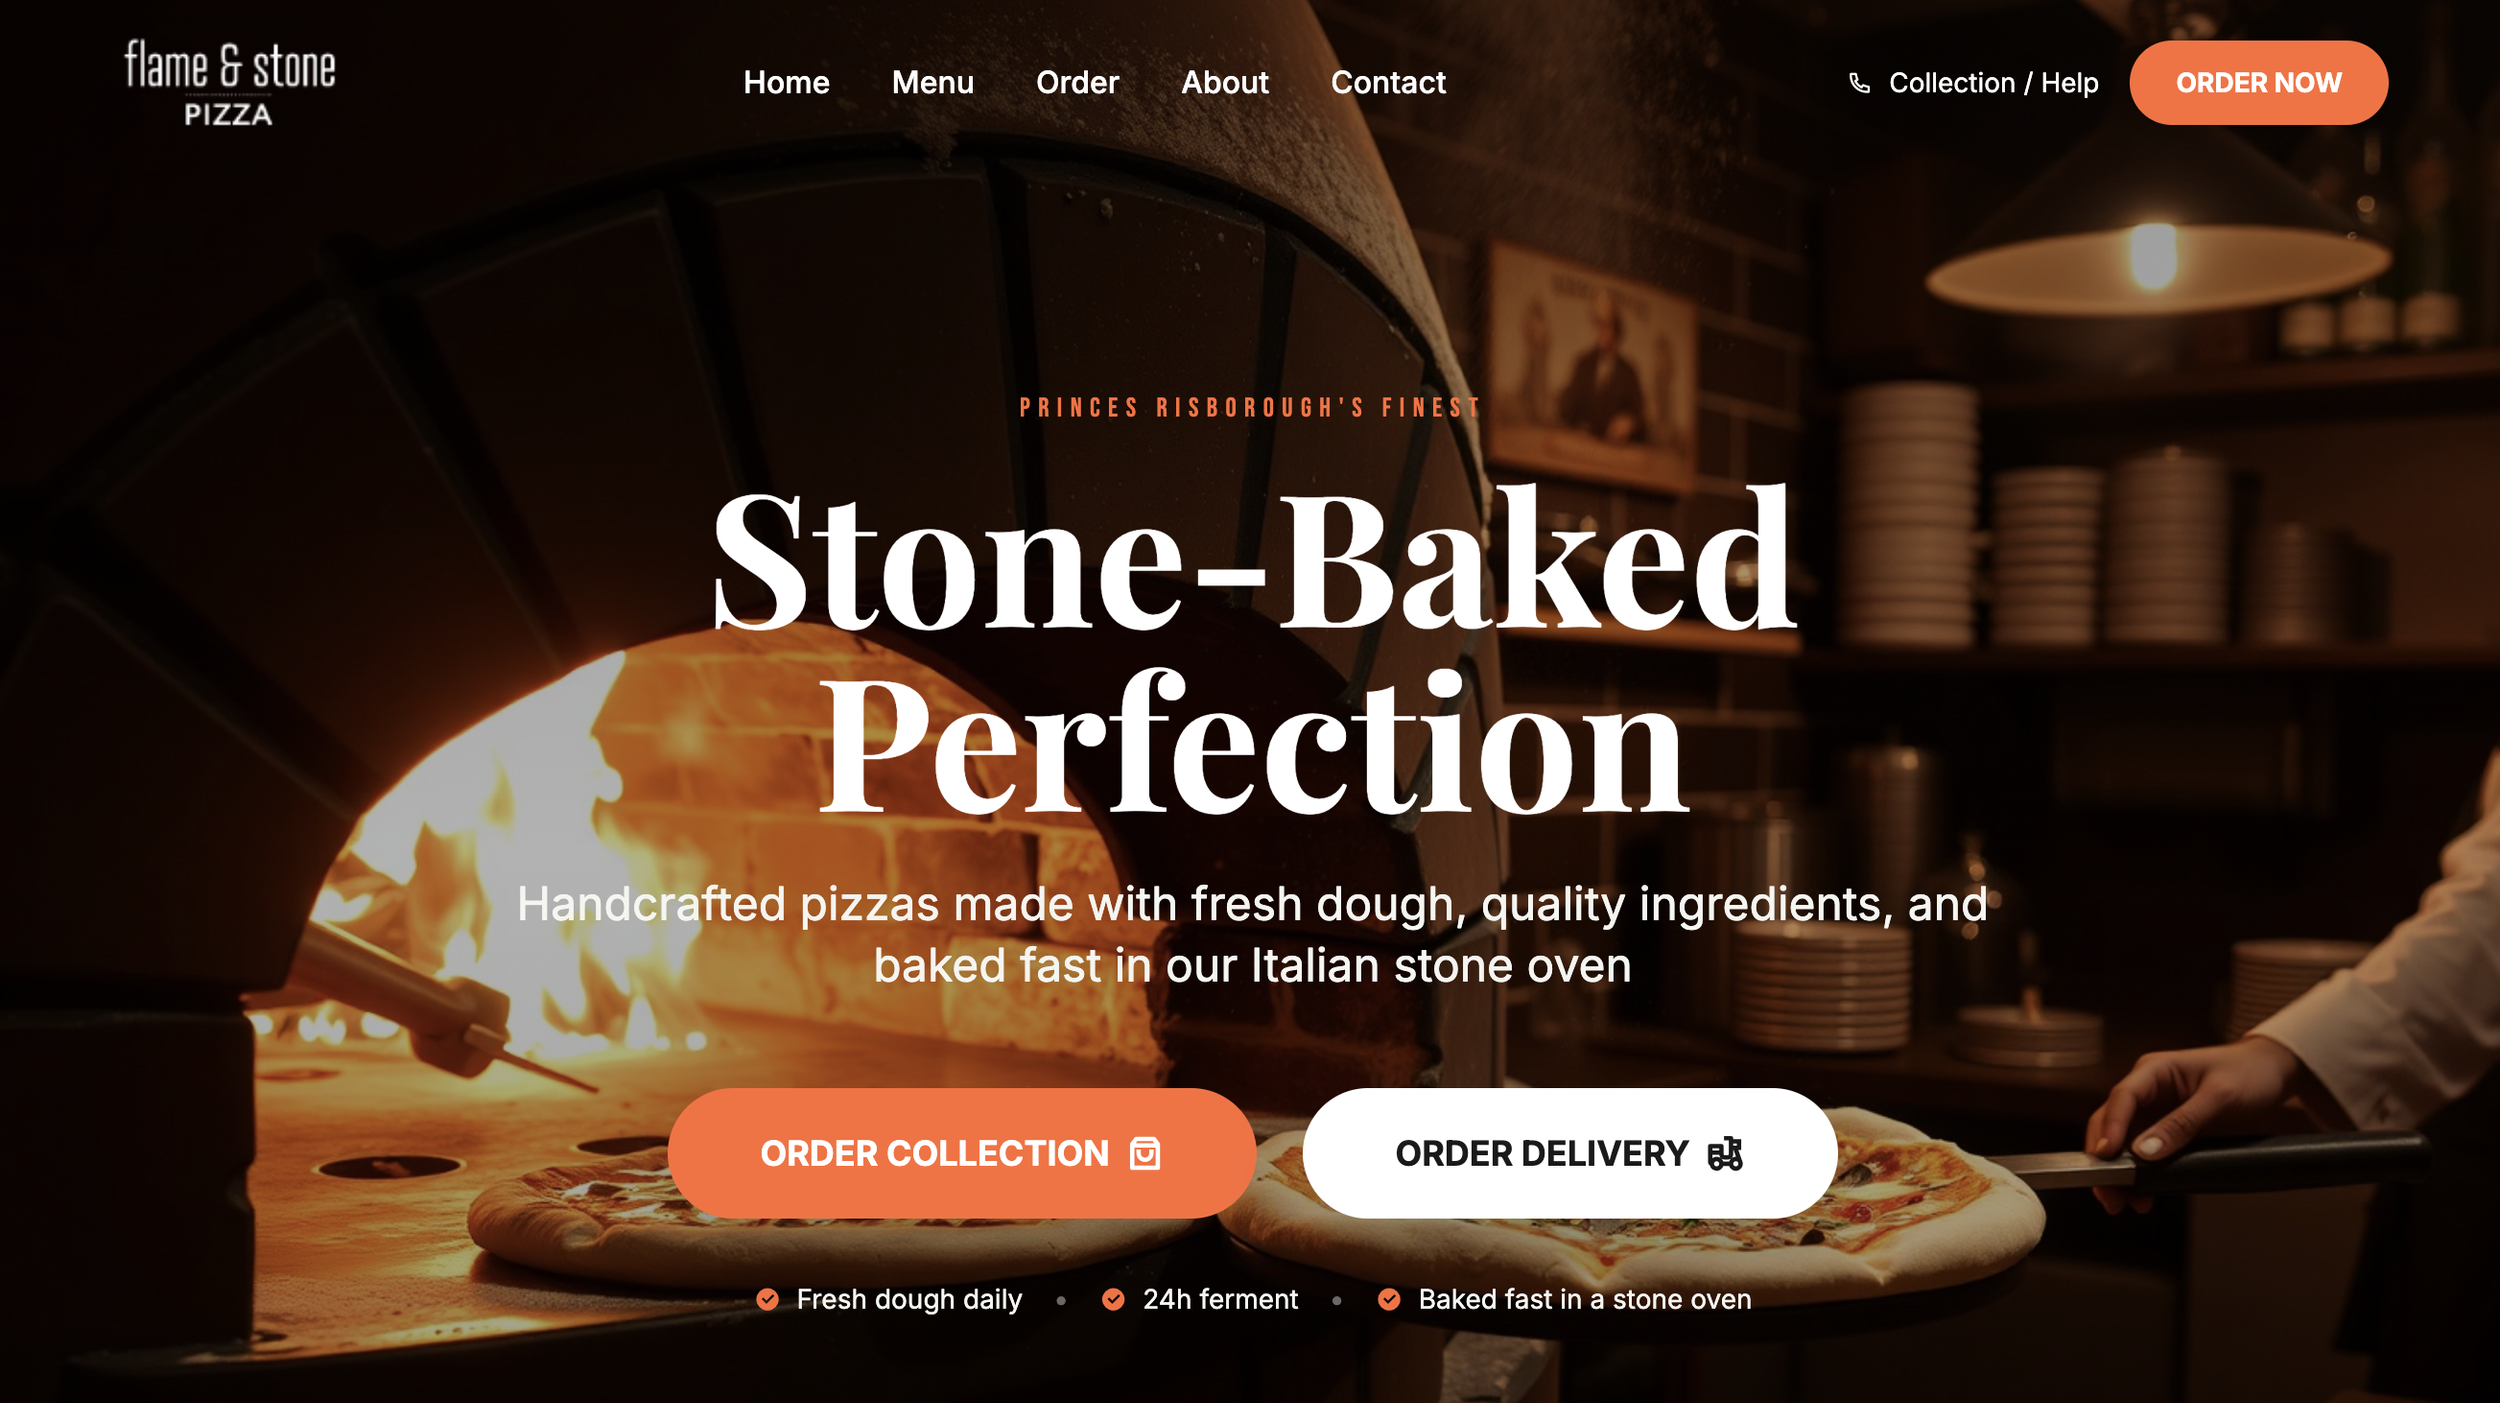Open the Home navigation item
Image resolution: width=2500 pixels, height=1403 pixels.
click(x=786, y=82)
